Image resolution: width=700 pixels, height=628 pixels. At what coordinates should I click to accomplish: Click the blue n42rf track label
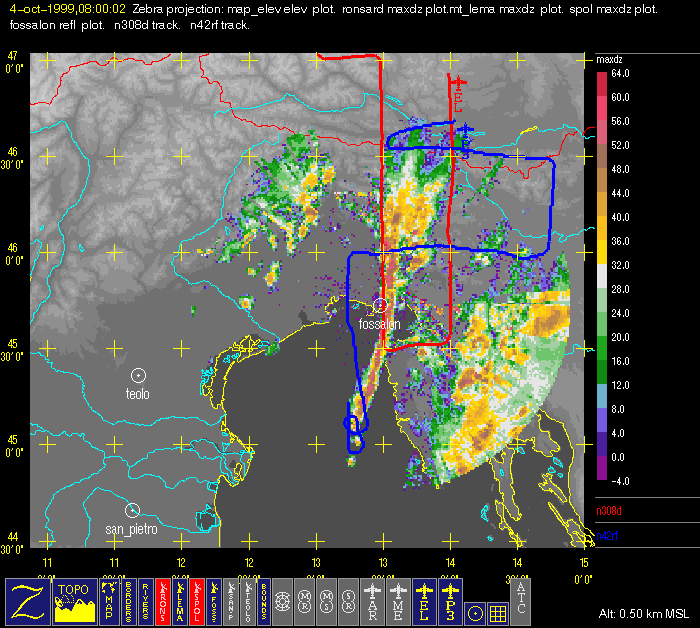point(608,538)
